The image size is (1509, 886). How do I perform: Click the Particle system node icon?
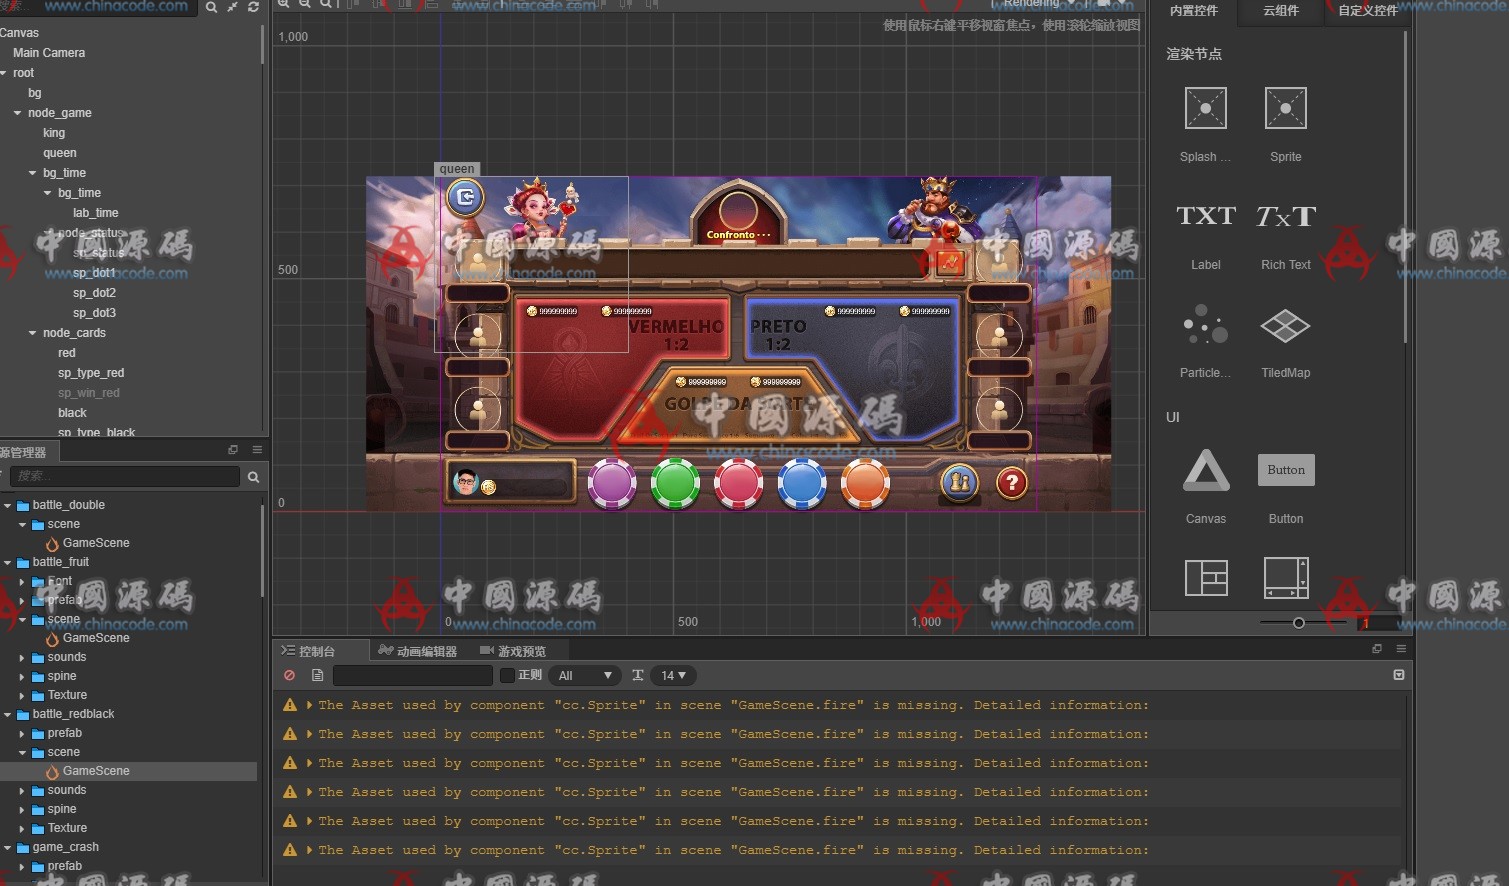(x=1205, y=326)
